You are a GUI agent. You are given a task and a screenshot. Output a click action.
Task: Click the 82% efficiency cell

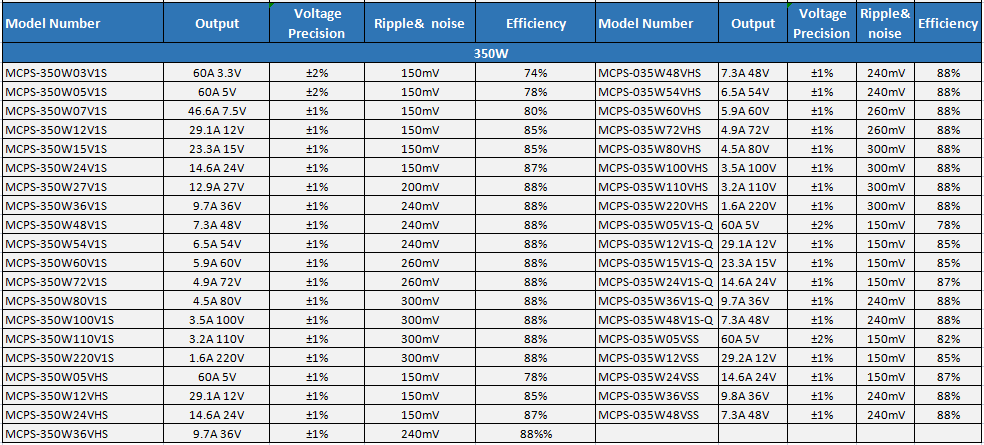point(949,339)
